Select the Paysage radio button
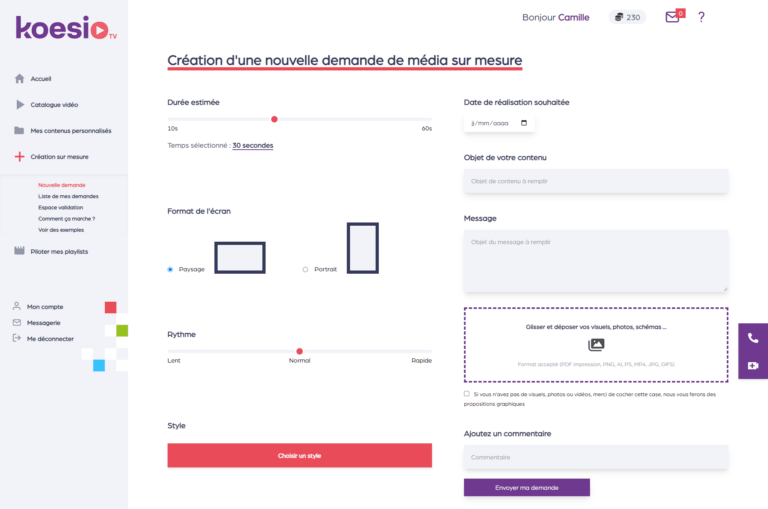 click(x=170, y=269)
